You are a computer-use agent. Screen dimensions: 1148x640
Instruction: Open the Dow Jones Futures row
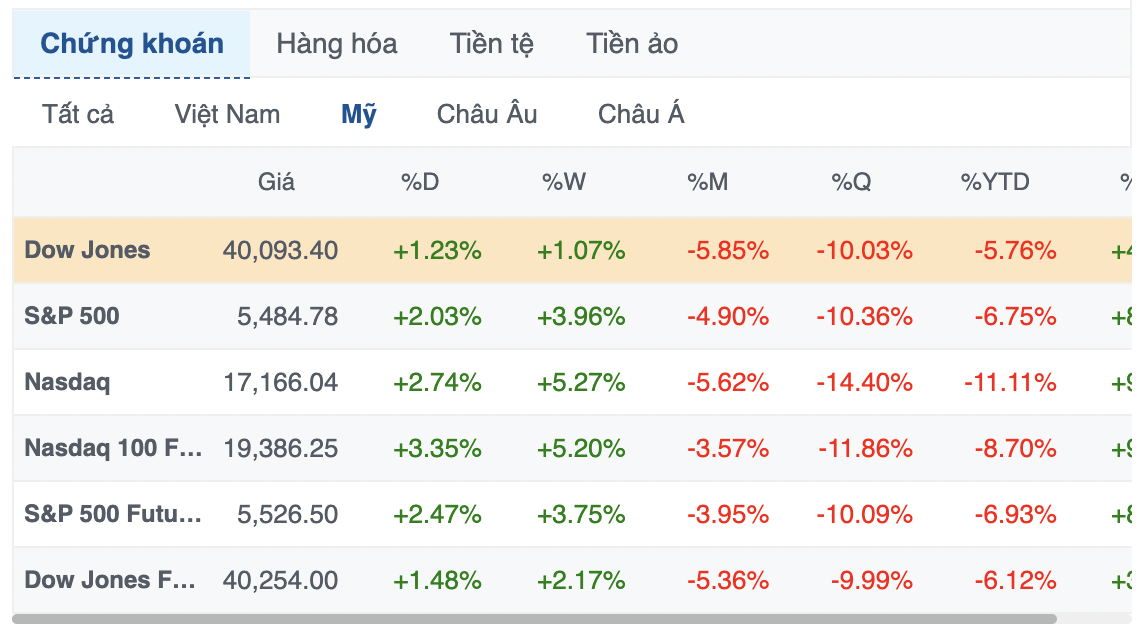click(x=573, y=580)
